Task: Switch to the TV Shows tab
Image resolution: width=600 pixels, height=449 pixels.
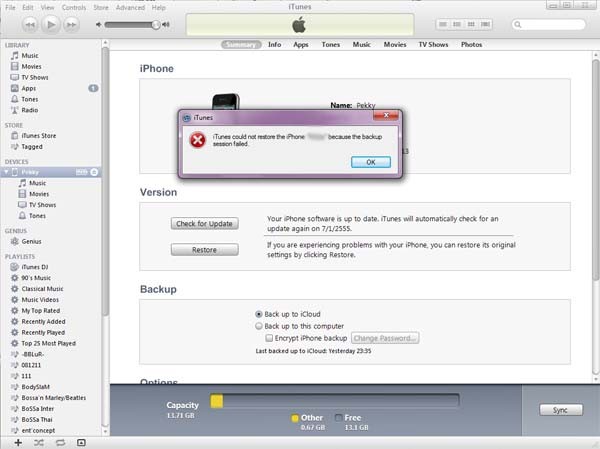Action: coord(433,45)
